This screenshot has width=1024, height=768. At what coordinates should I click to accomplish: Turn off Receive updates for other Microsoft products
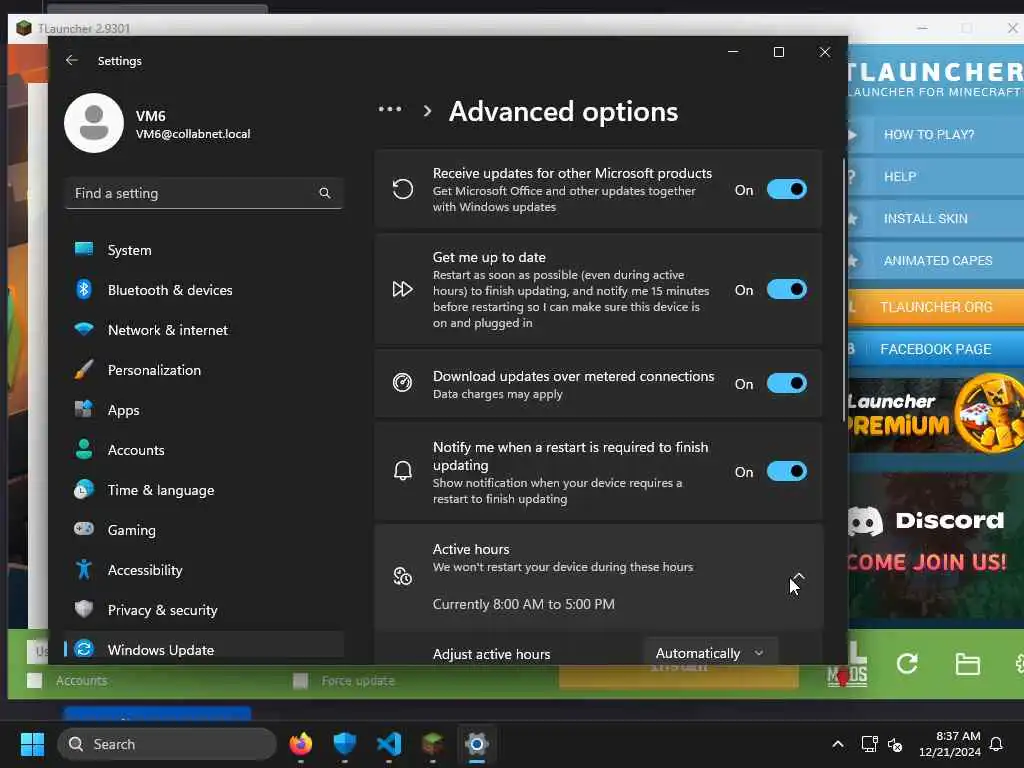click(787, 189)
